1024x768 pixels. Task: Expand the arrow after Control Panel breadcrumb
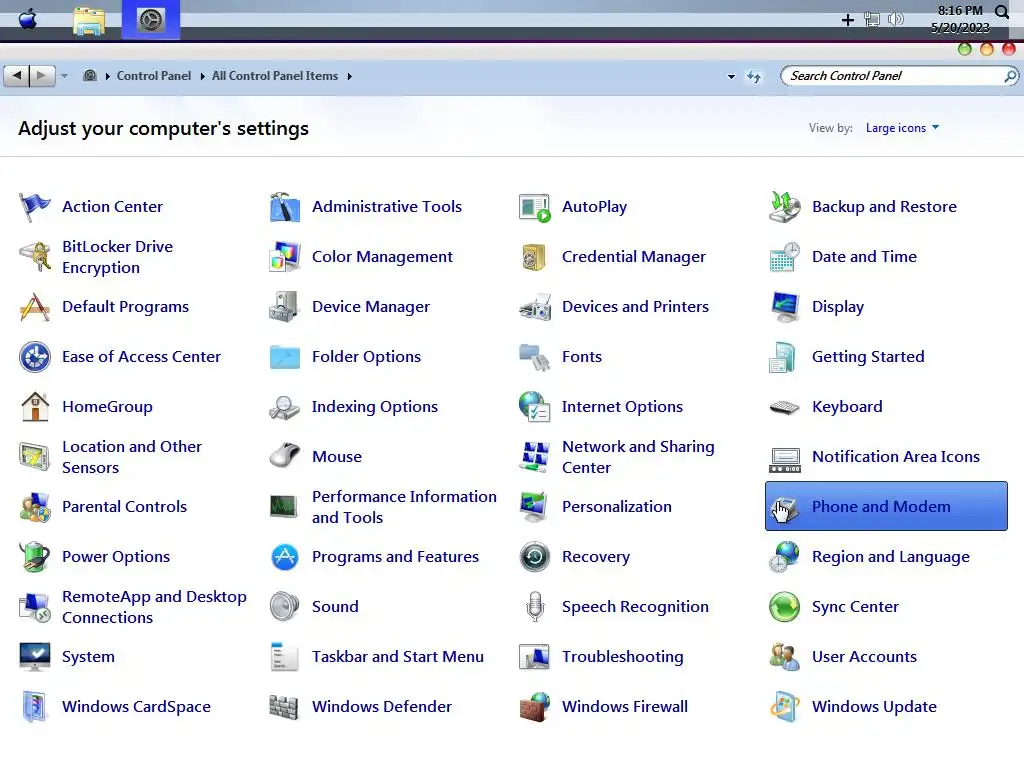pyautogui.click(x=202, y=76)
